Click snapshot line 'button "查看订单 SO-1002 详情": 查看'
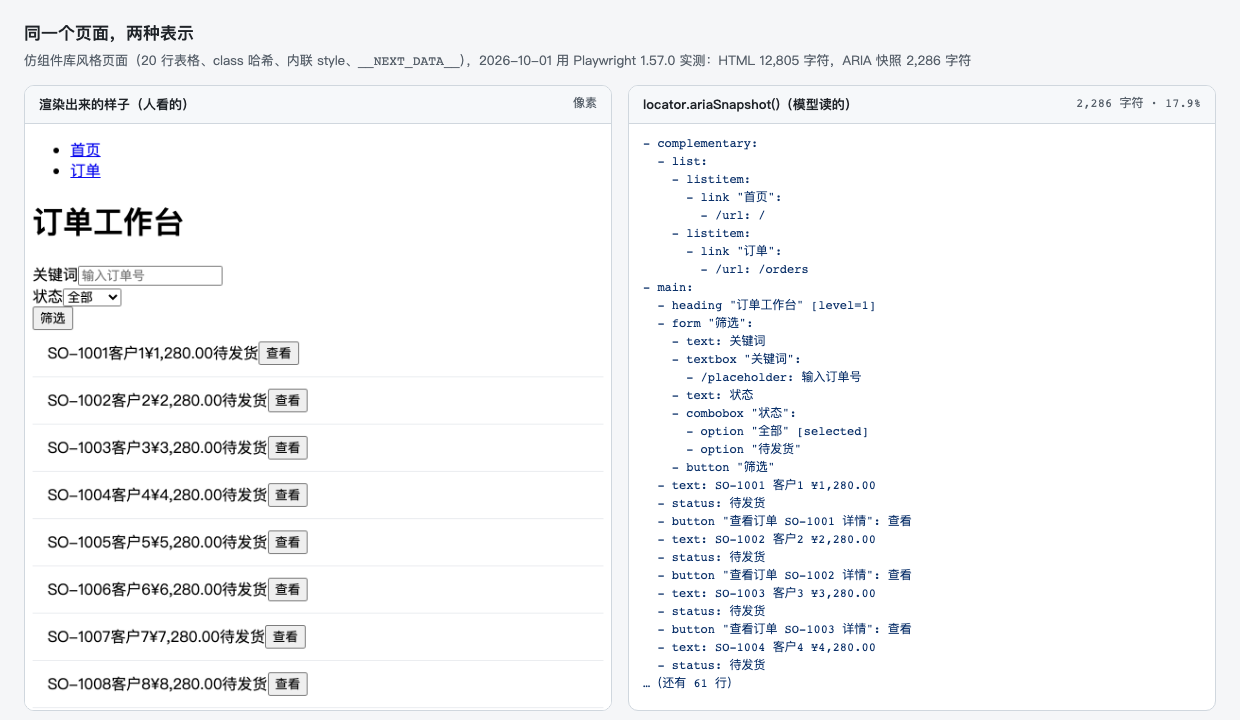The image size is (1240, 720). 784,575
